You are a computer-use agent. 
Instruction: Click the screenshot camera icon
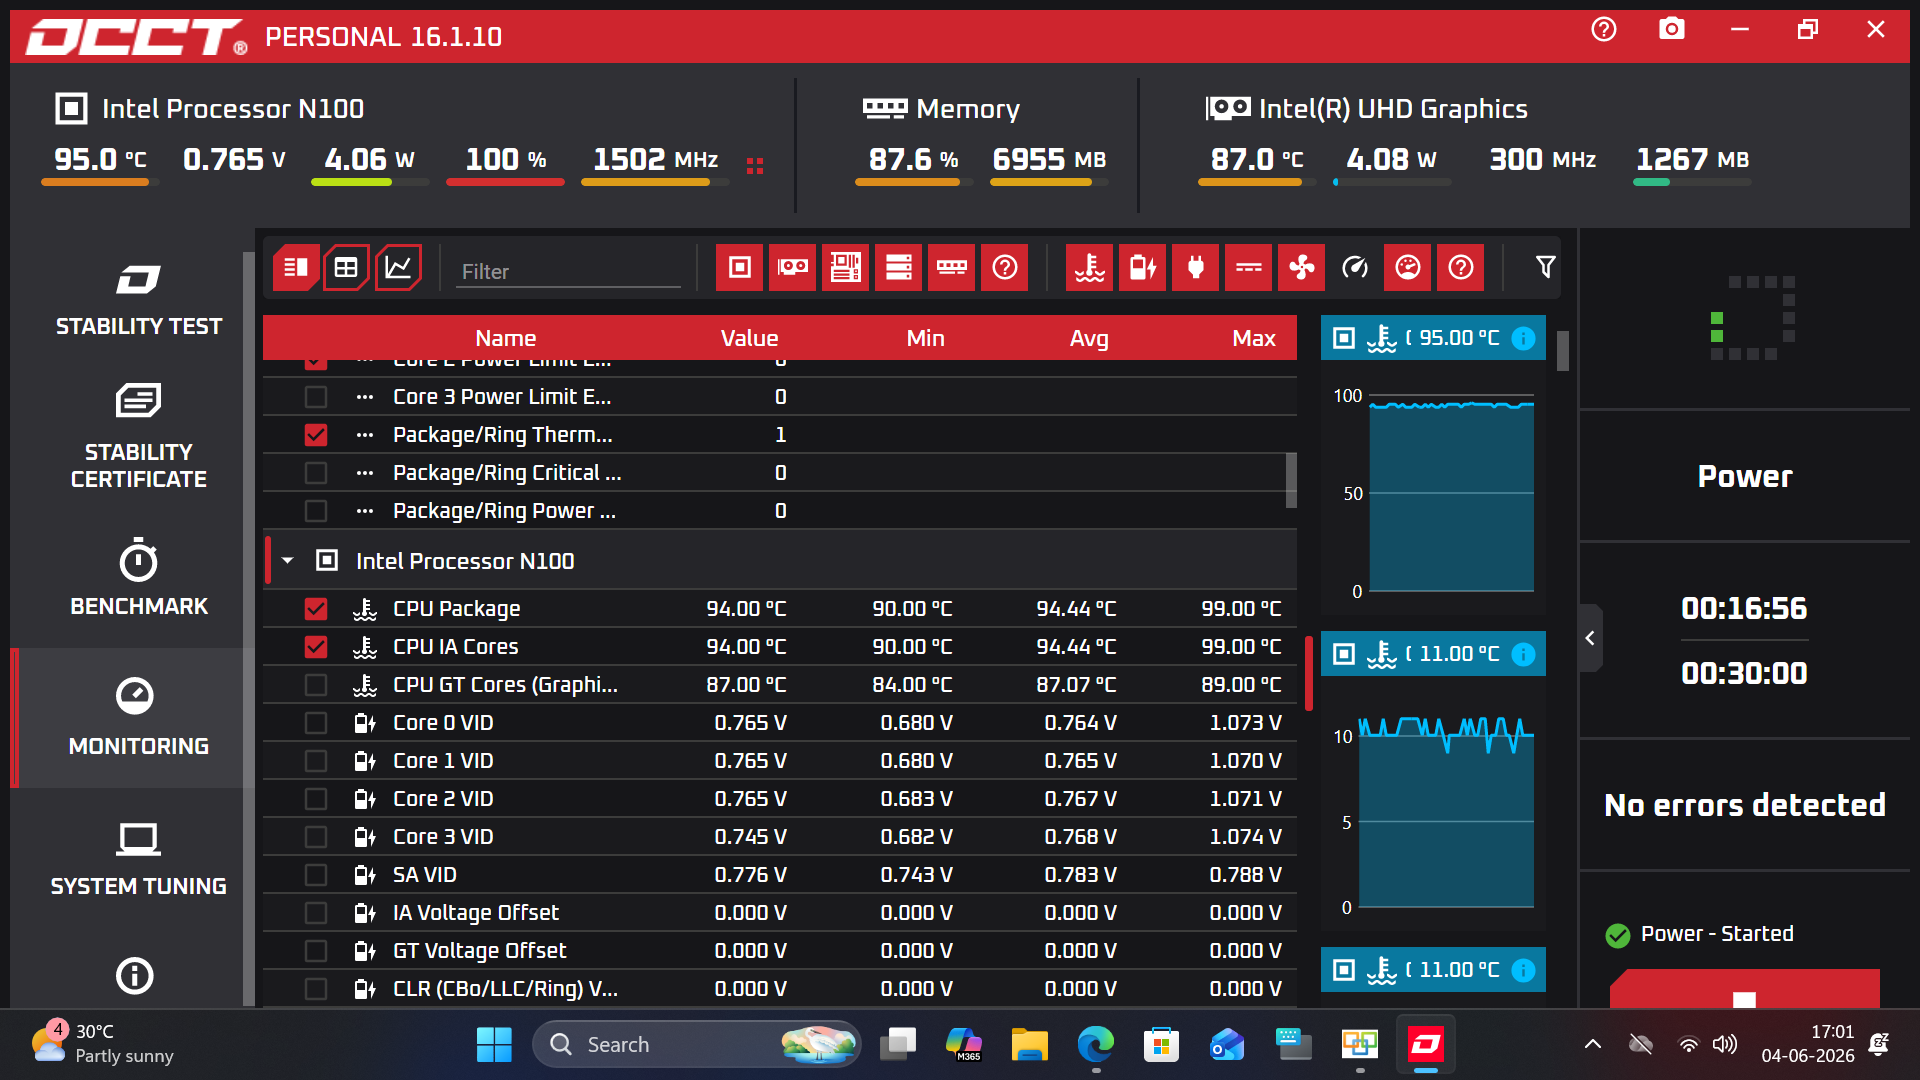click(1672, 29)
